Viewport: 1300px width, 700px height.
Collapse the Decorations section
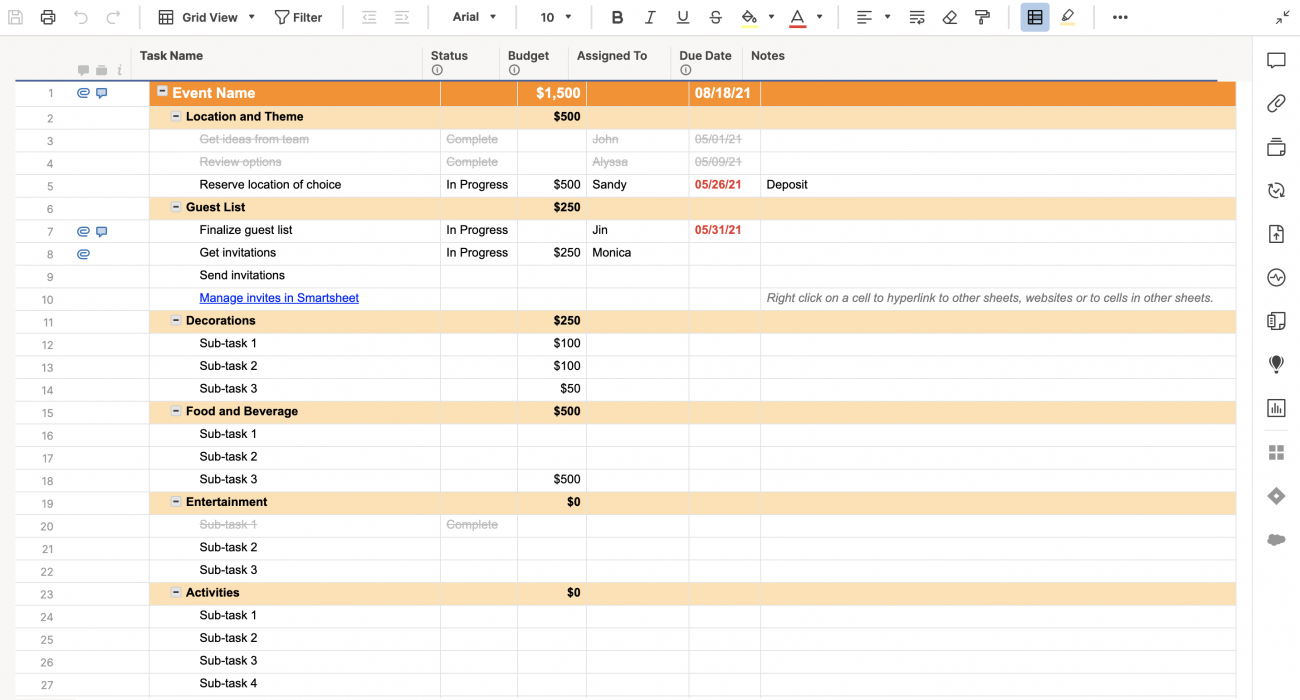(x=176, y=322)
